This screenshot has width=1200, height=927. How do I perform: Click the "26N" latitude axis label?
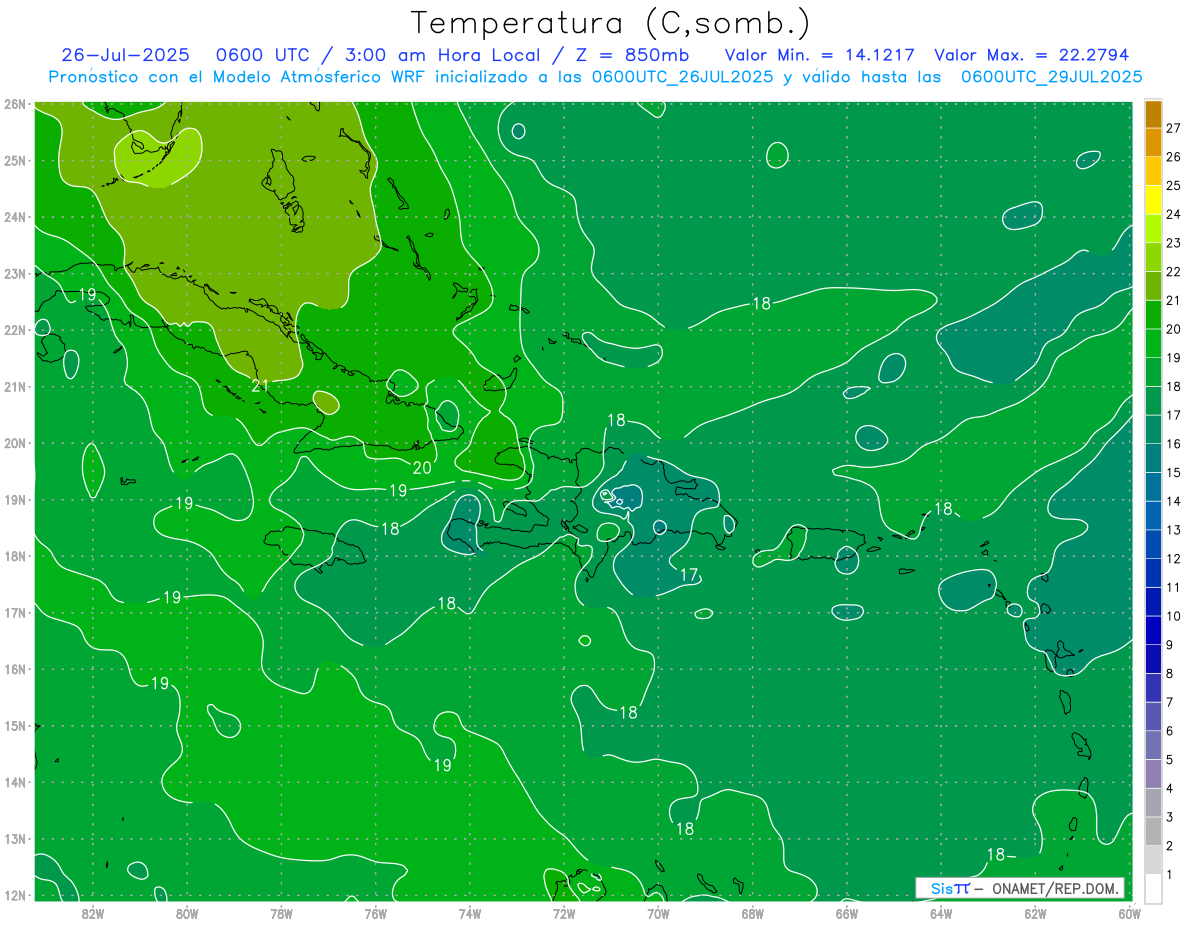tap(14, 104)
